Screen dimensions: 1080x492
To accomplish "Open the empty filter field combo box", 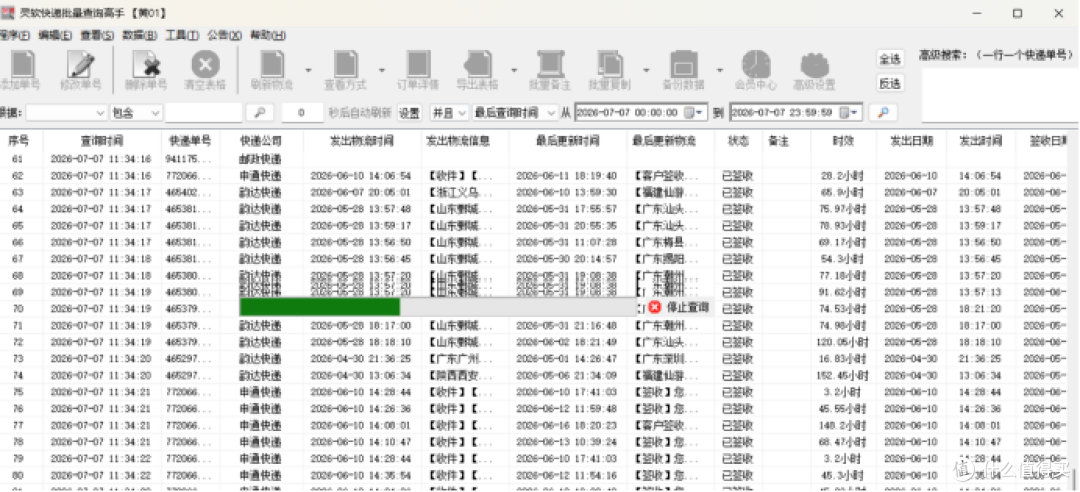I will point(66,112).
